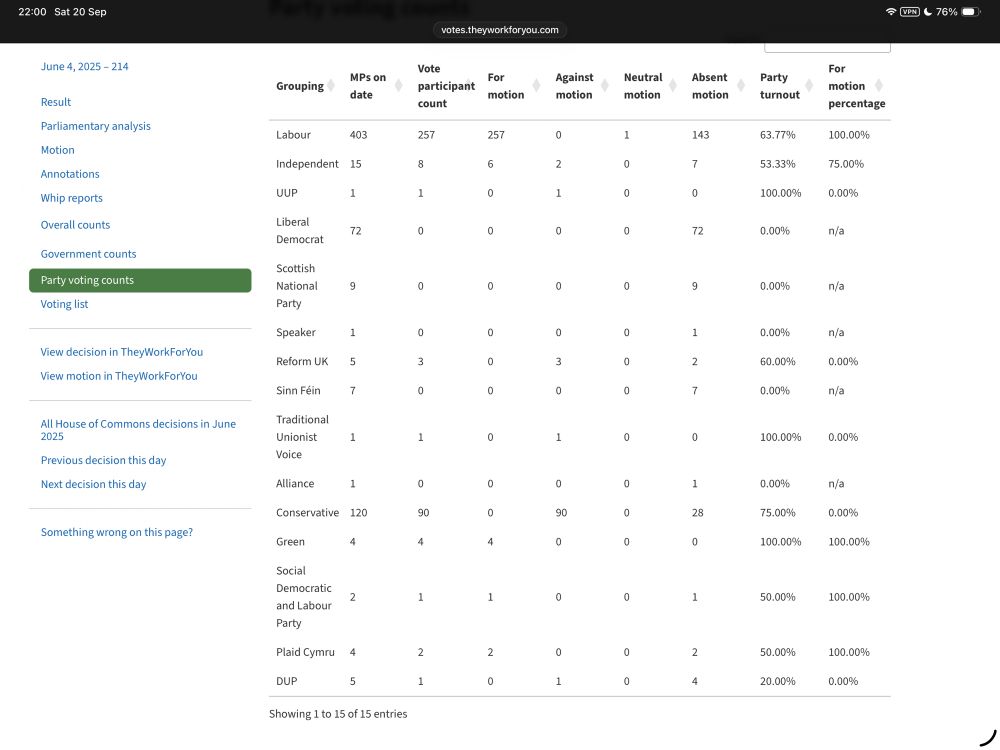Sort table by Grouping column arrows
The height and width of the screenshot is (750, 1000).
click(x=331, y=85)
